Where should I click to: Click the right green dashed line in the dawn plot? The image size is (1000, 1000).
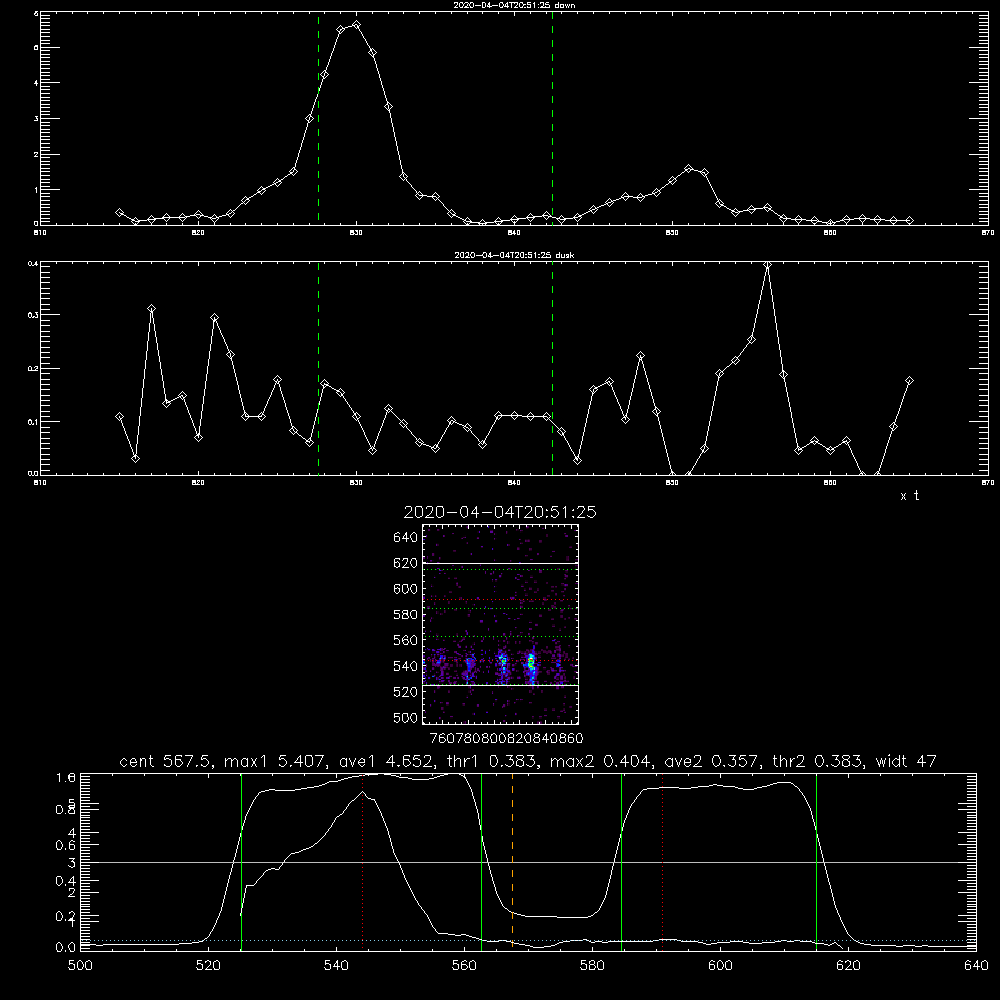(x=552, y=119)
